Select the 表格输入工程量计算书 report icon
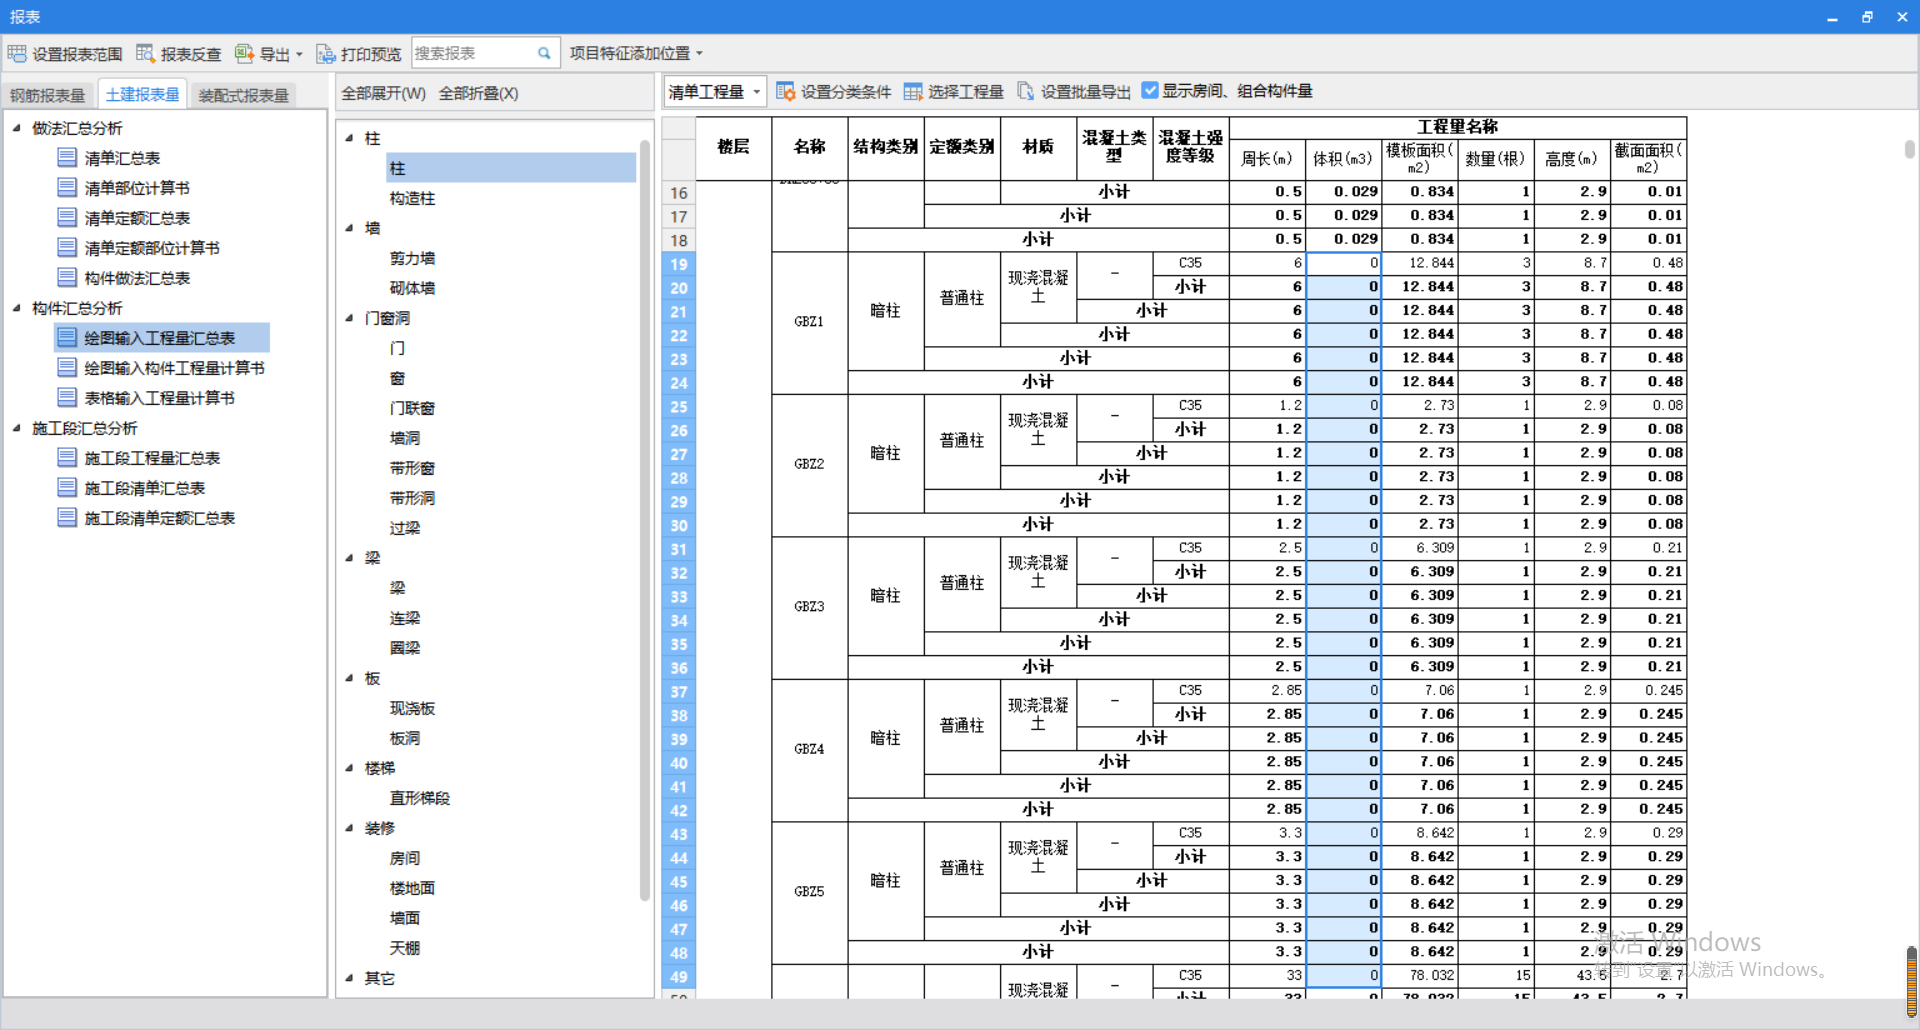 pyautogui.click(x=67, y=397)
